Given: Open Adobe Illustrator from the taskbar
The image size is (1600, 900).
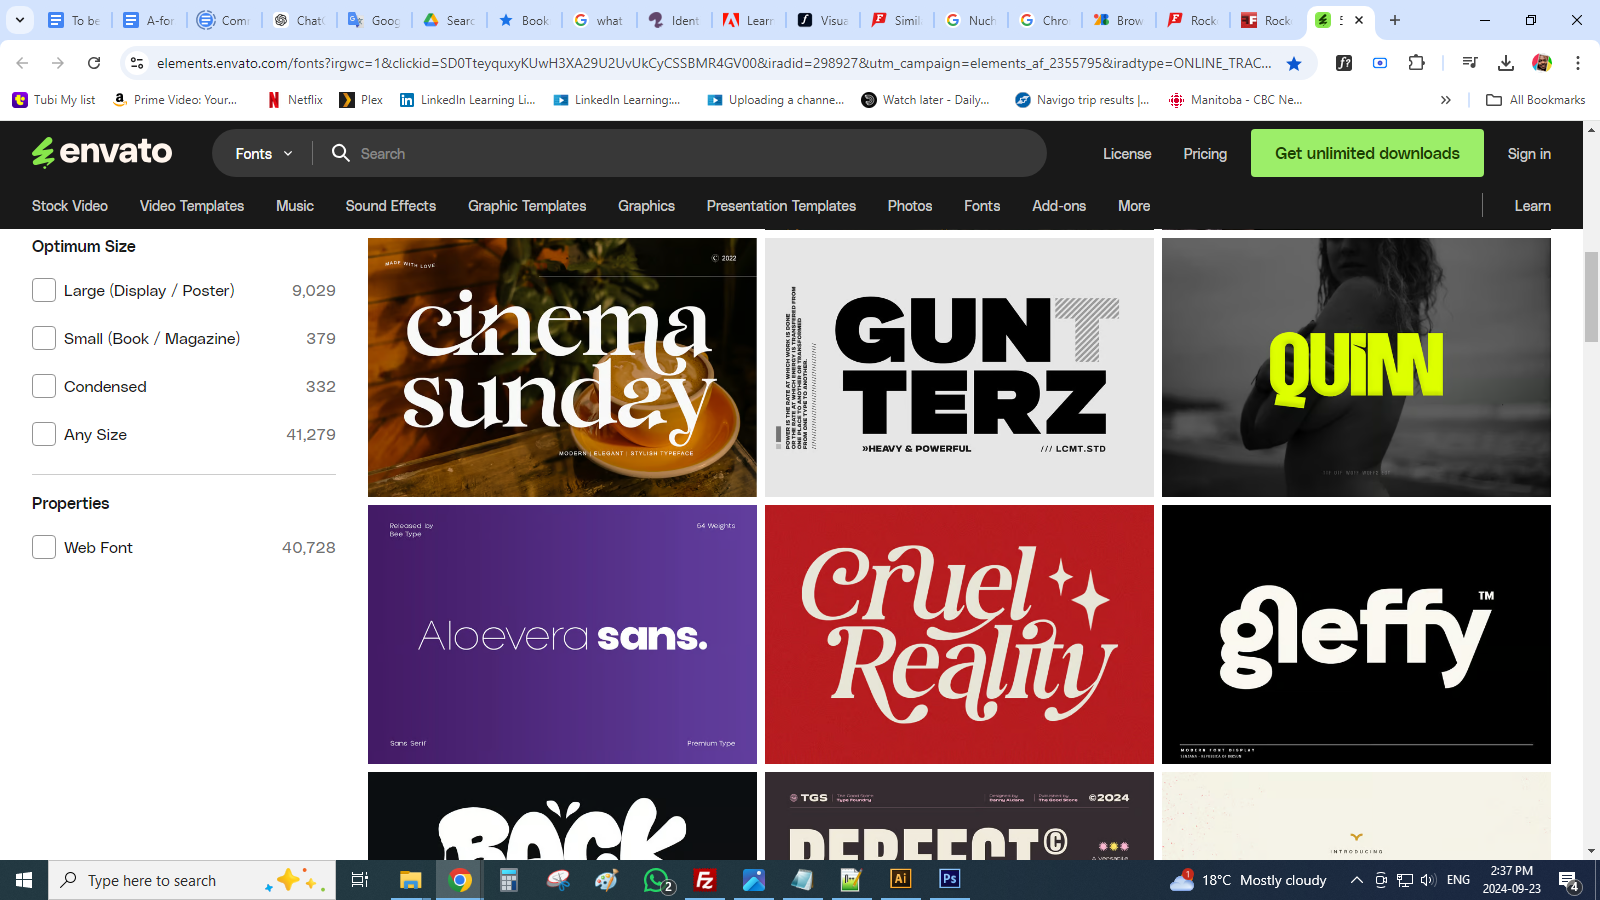Looking at the screenshot, I should pyautogui.click(x=900, y=879).
